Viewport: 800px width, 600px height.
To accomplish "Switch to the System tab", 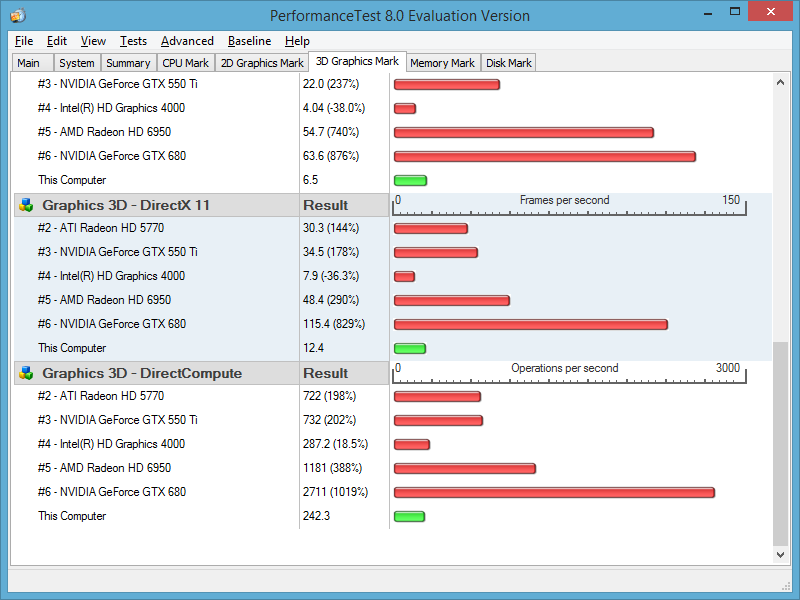I will 77,63.
